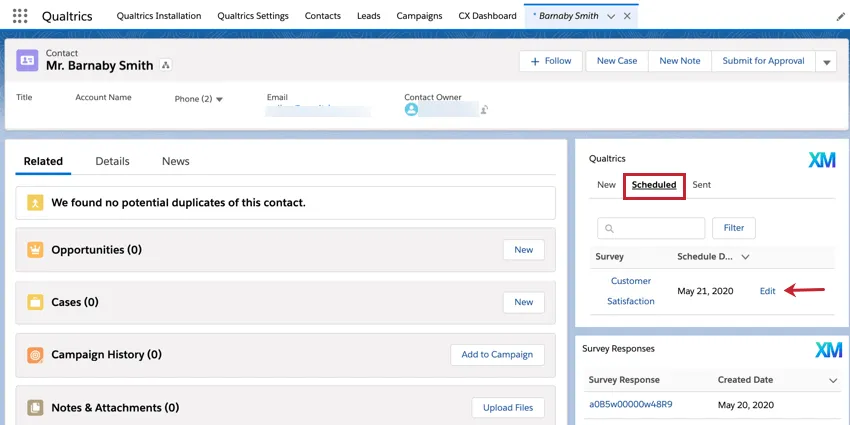
Task: Click the change owner icon near Contact Owner
Action: [x=484, y=110]
